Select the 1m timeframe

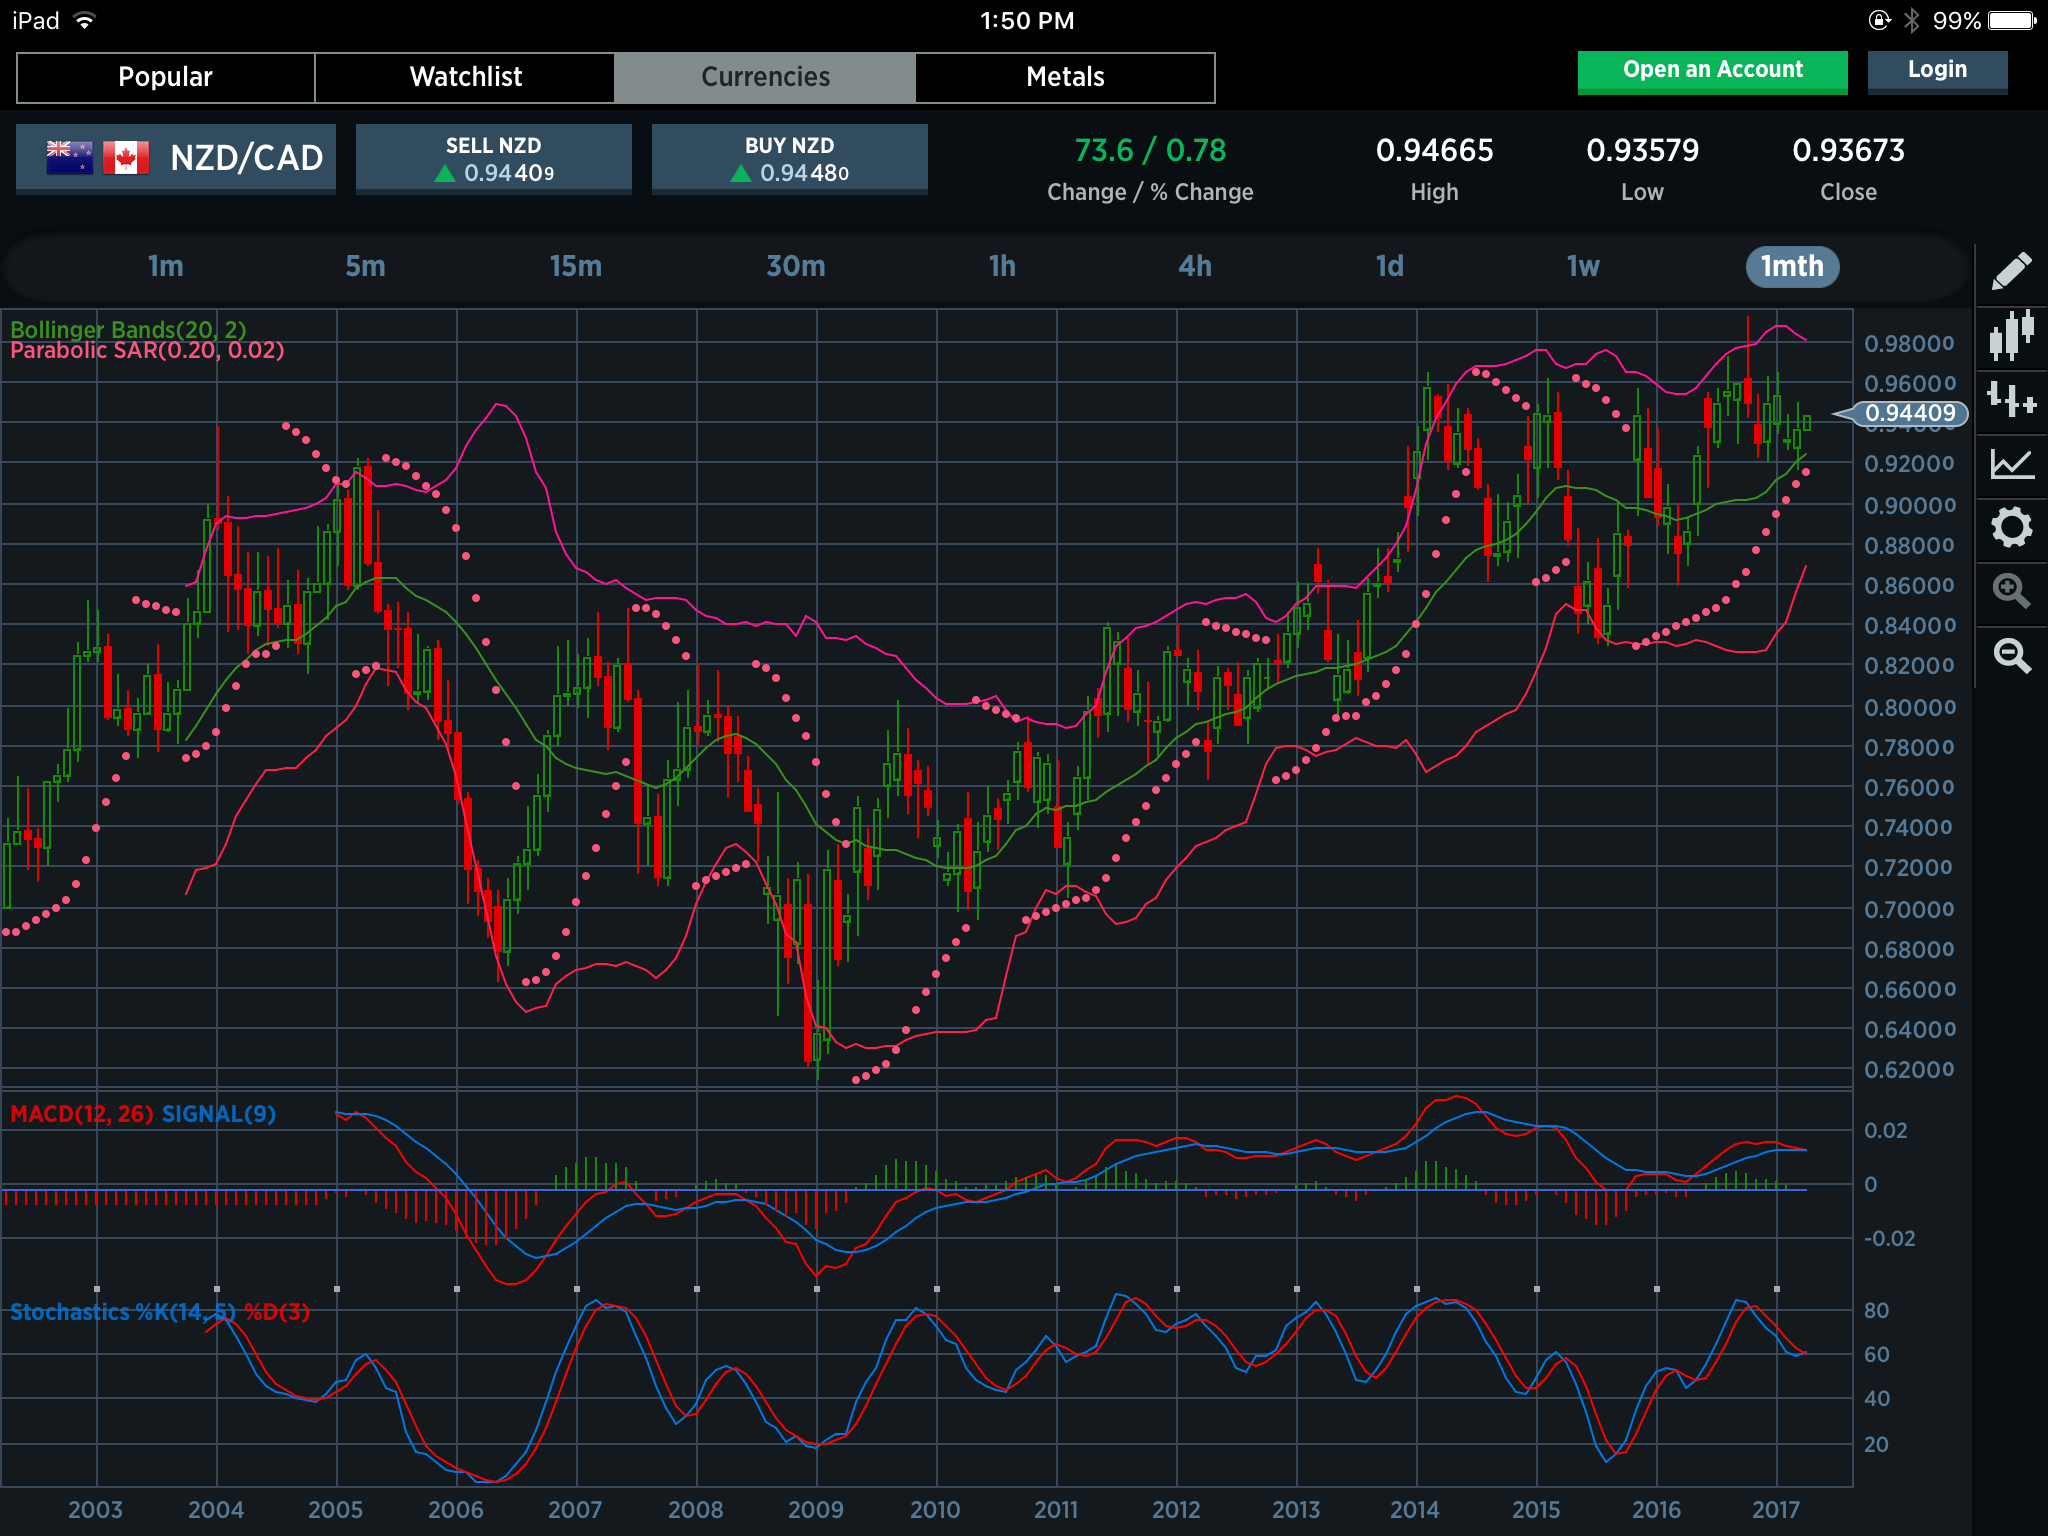coord(166,266)
